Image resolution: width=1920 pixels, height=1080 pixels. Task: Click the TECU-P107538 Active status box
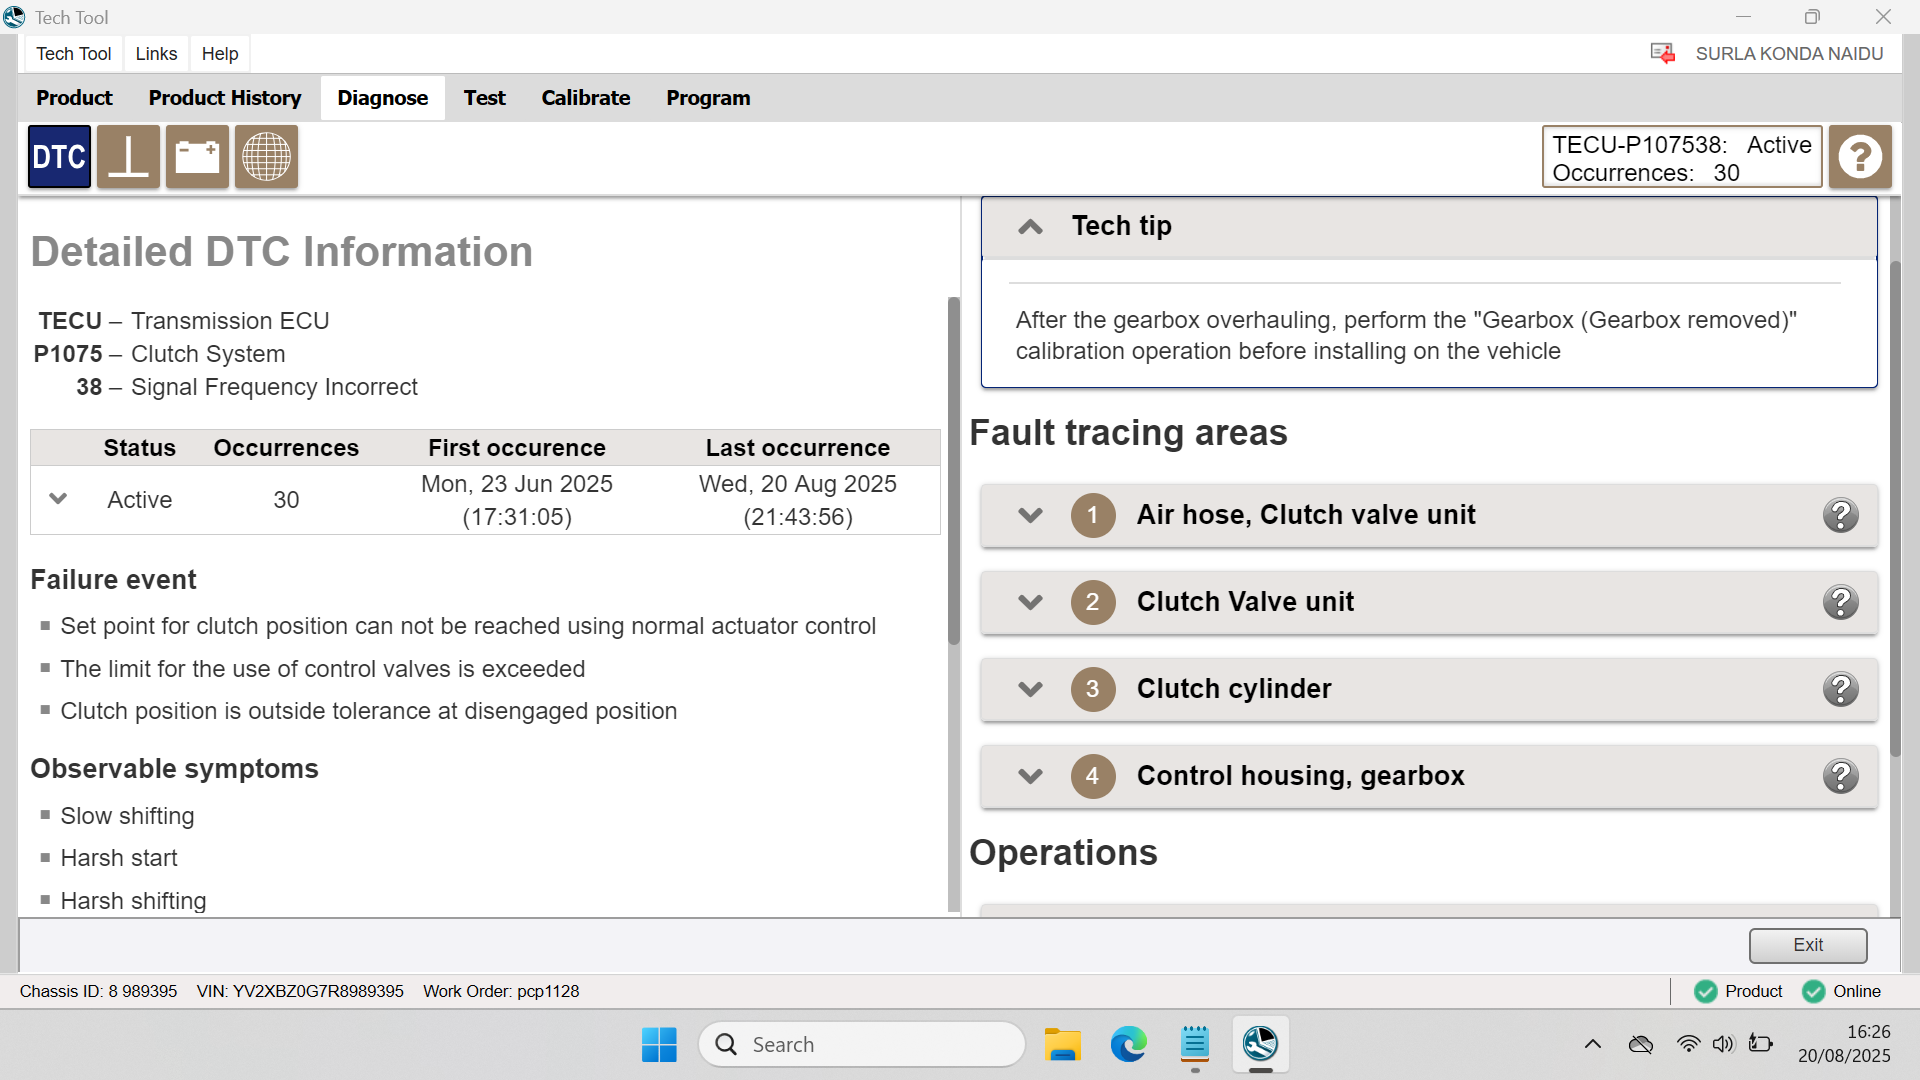point(1682,157)
